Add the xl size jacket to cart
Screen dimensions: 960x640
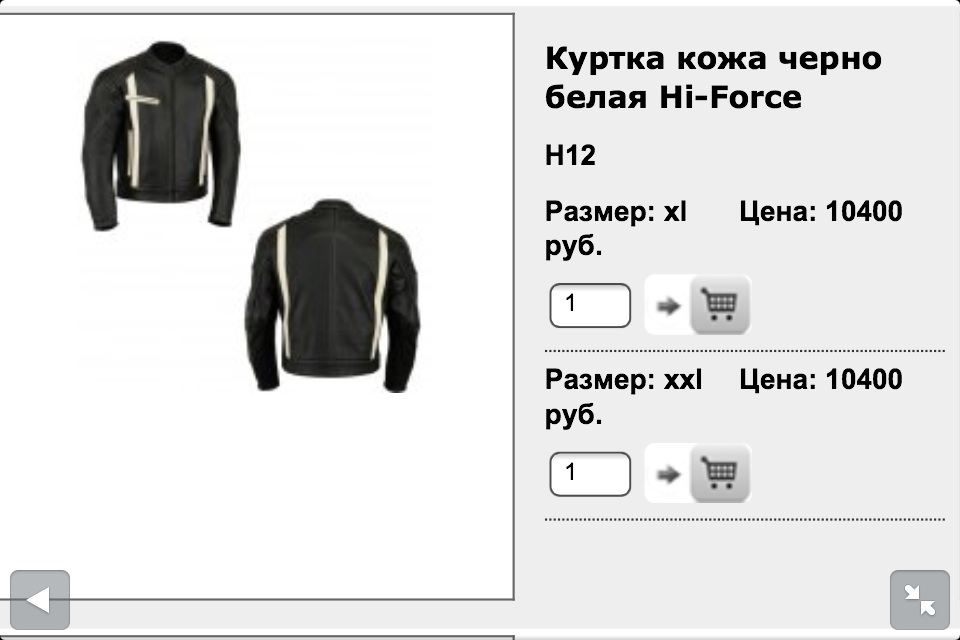[x=720, y=305]
